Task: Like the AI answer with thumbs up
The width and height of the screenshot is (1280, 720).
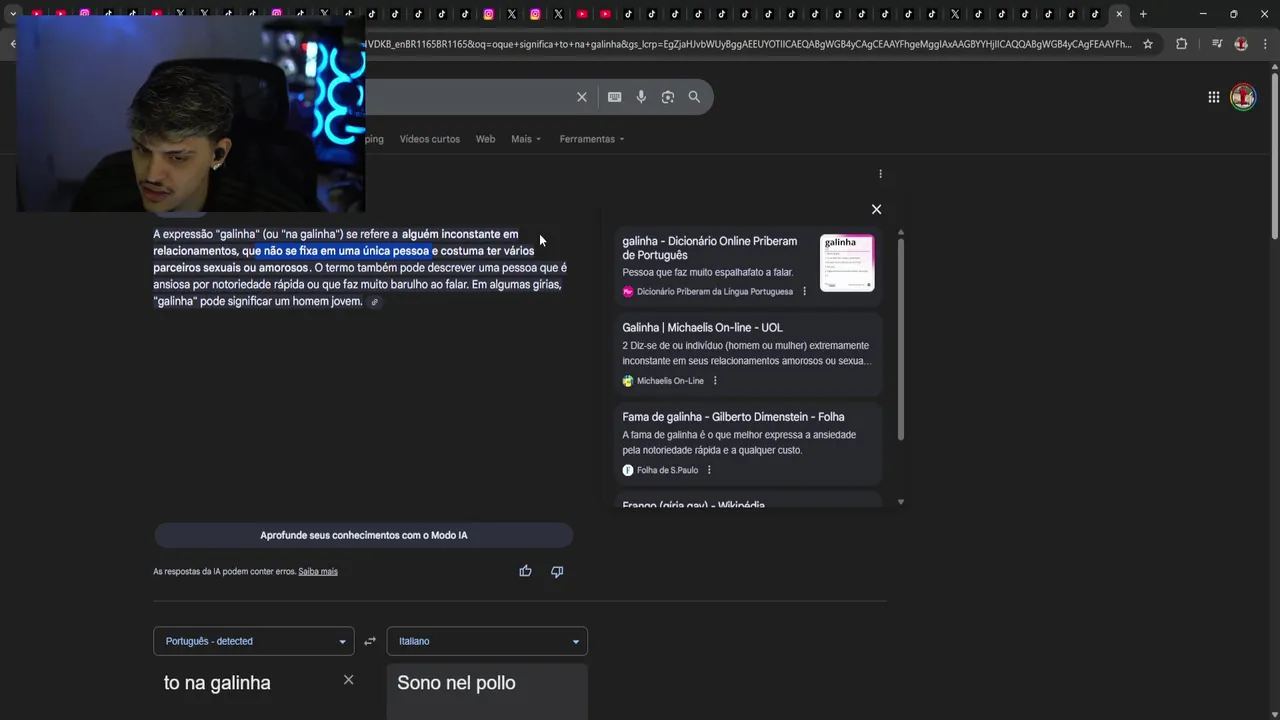Action: (525, 571)
